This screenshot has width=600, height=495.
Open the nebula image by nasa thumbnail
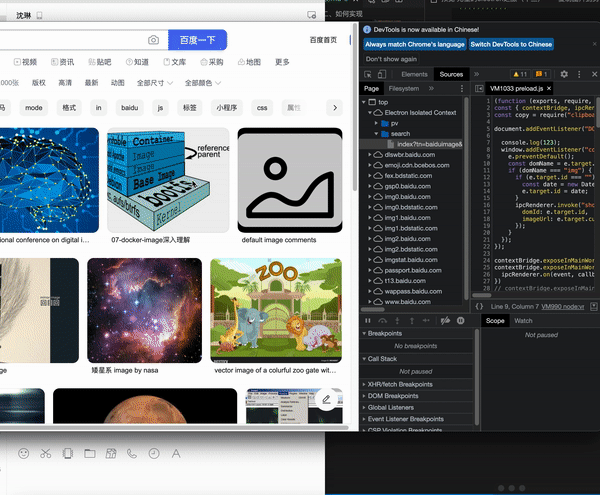145,311
